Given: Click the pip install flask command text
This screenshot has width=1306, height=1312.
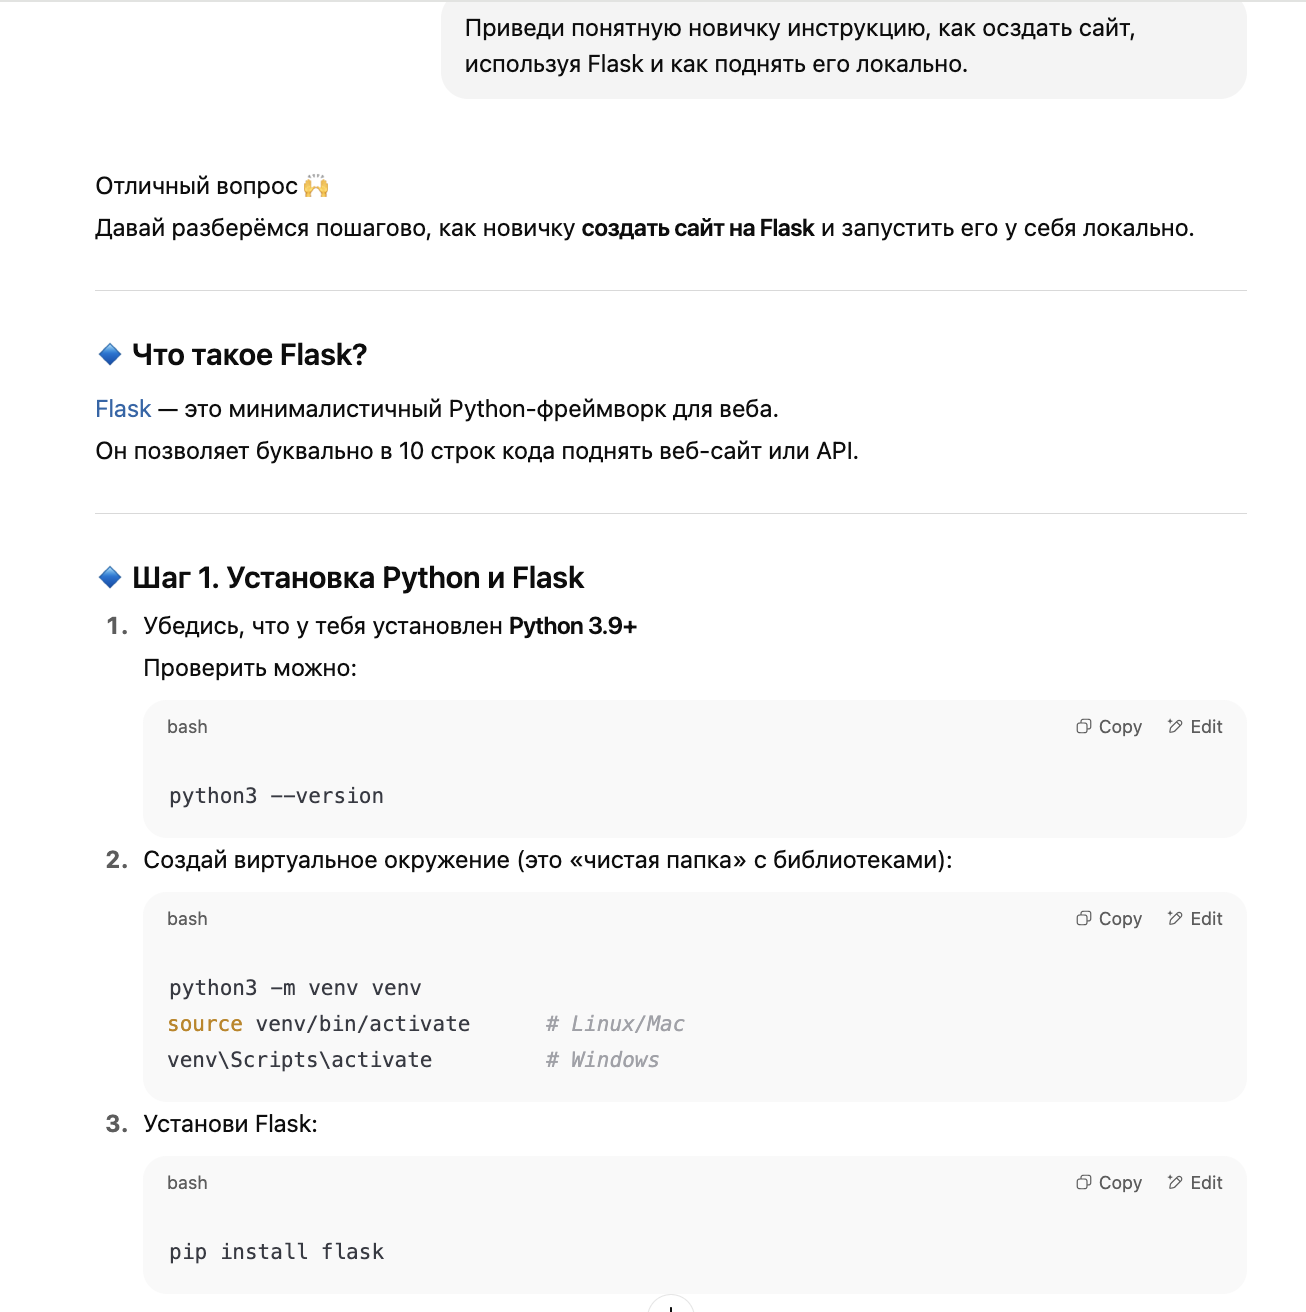Looking at the screenshot, I should [x=276, y=1252].
